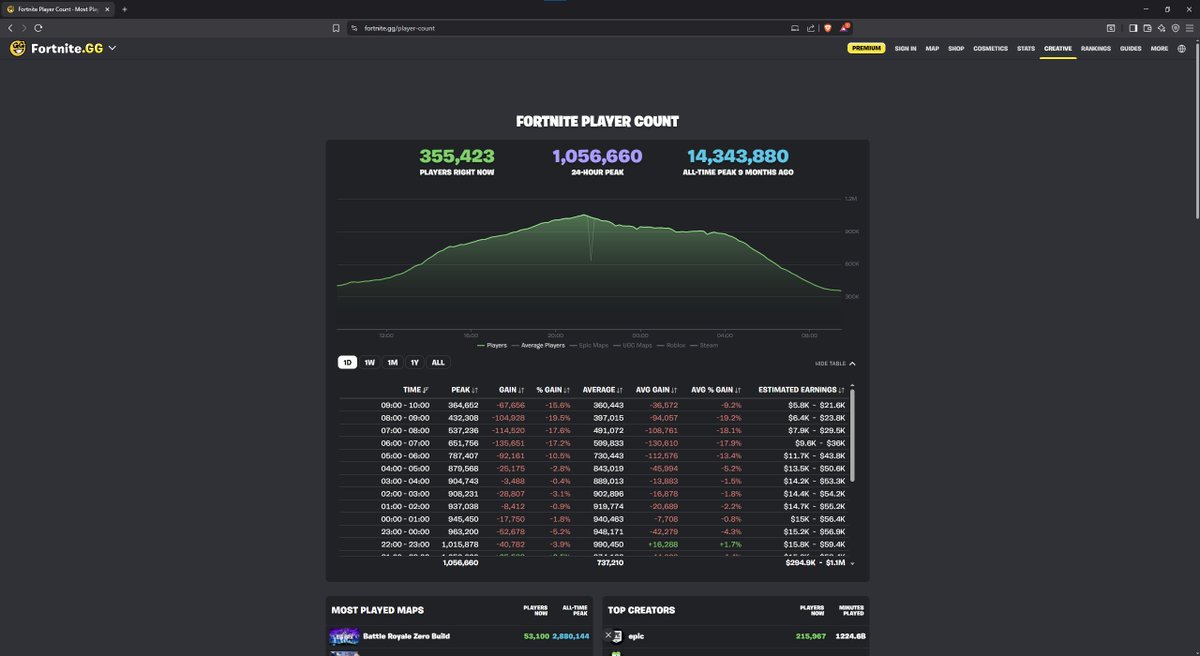Open the share page icon in address bar

[x=810, y=28]
